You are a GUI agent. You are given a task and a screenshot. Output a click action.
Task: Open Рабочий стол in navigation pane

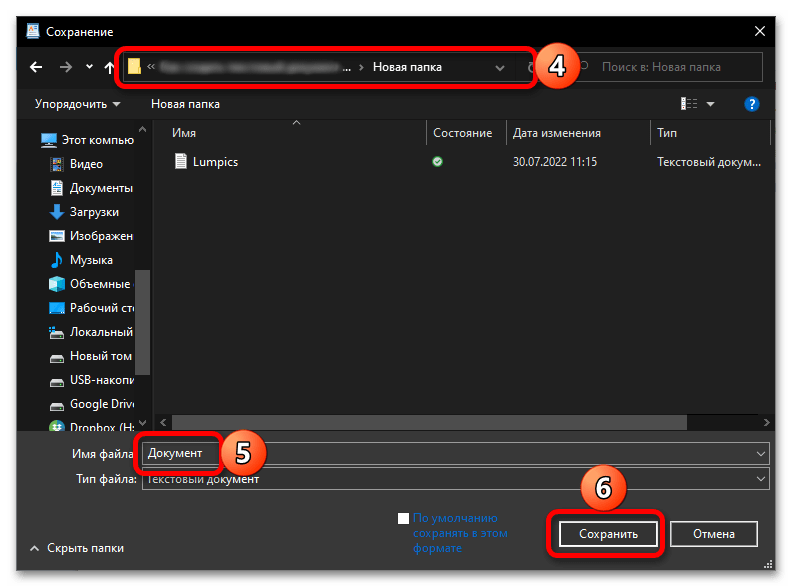point(91,308)
